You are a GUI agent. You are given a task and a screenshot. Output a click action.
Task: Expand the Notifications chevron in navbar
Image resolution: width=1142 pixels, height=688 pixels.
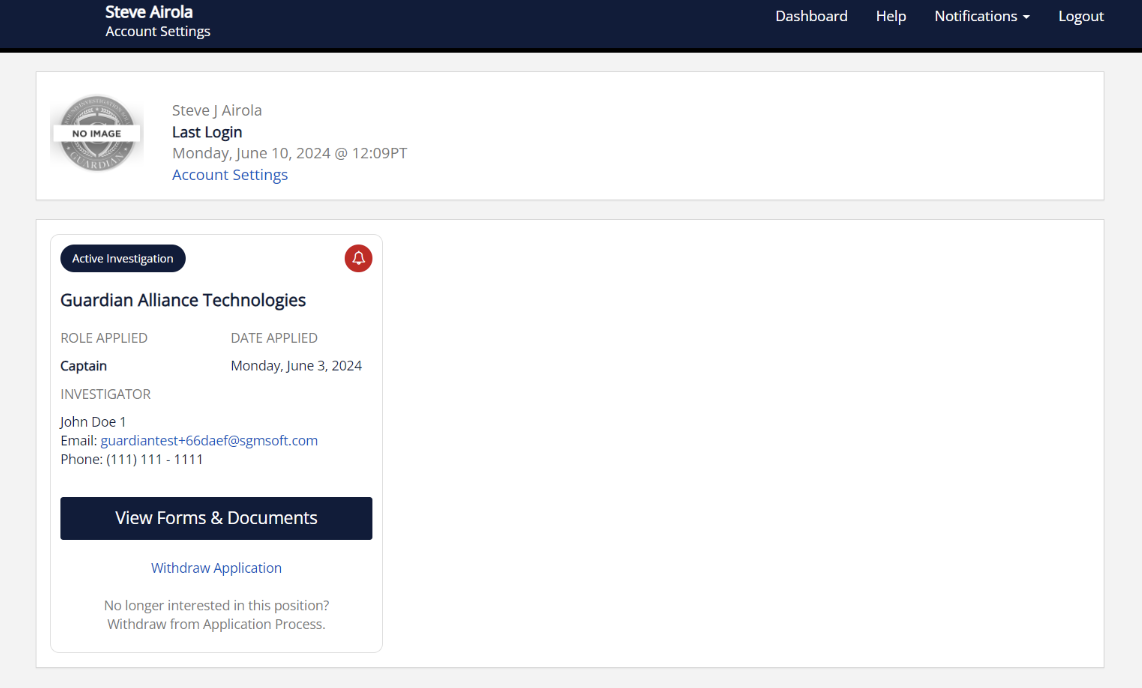tap(1025, 16)
